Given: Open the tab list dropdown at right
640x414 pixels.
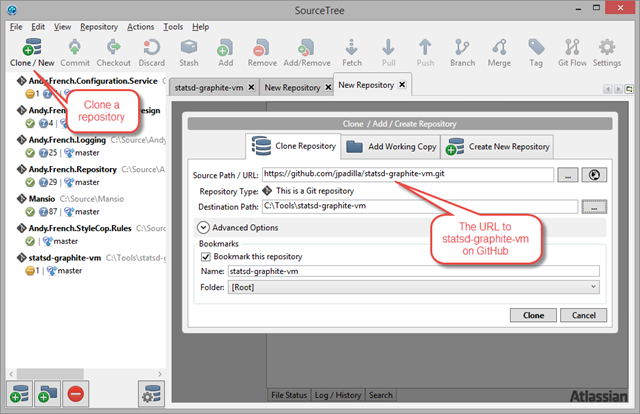Looking at the screenshot, I should (629, 89).
